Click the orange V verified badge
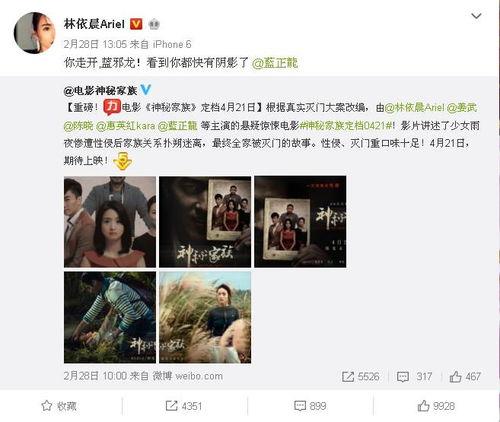The image size is (500, 422). click(x=136, y=24)
